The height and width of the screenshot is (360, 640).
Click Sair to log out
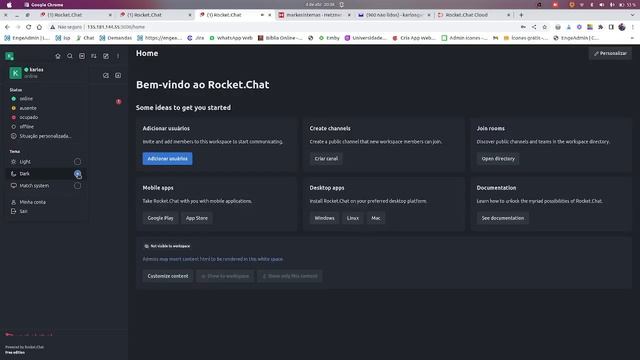(x=23, y=211)
